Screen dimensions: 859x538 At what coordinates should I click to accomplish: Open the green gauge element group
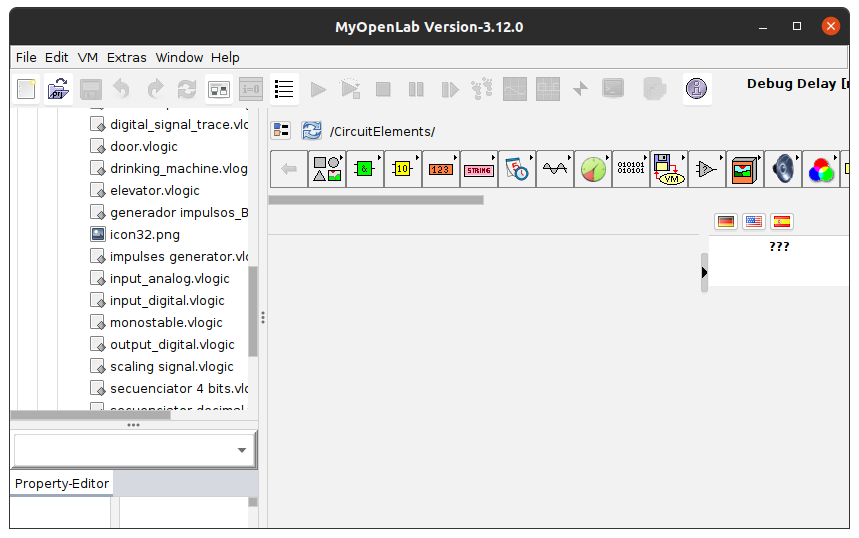593,169
